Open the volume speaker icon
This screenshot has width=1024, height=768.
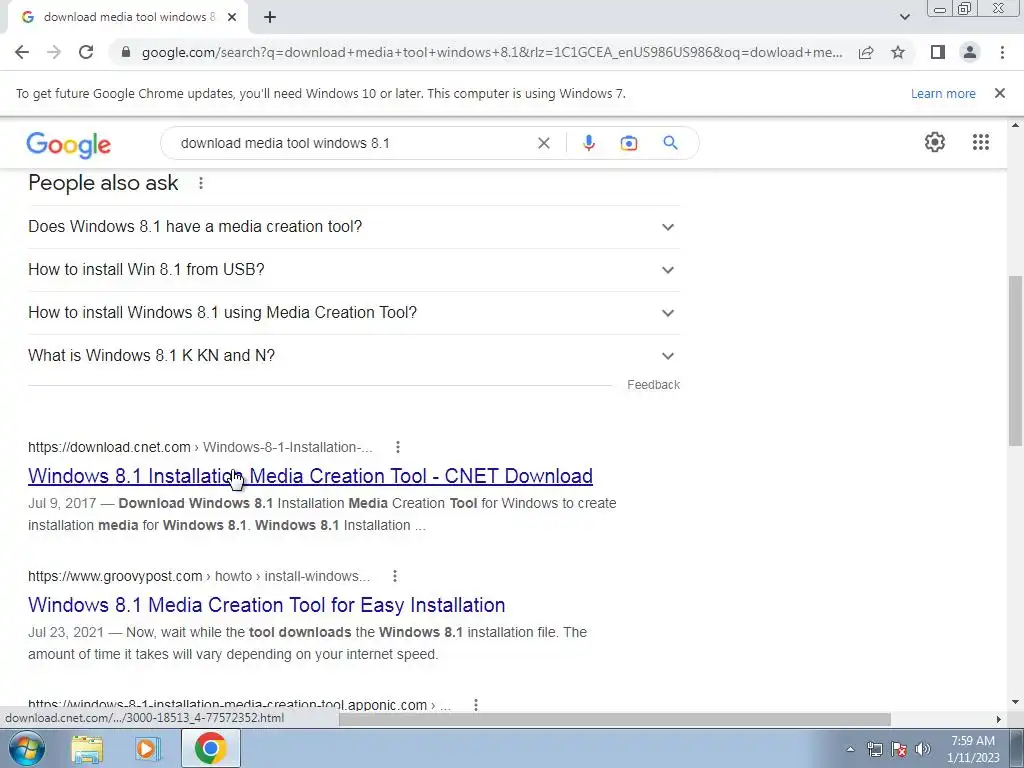pos(923,749)
